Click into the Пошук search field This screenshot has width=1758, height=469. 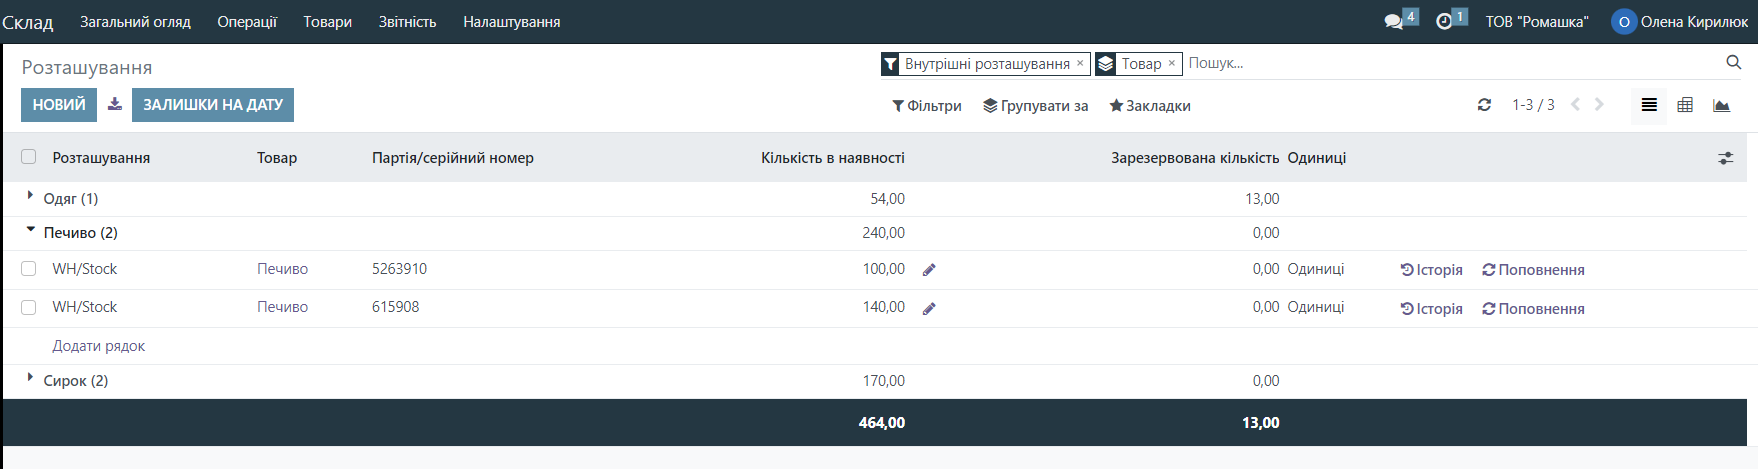(x=1450, y=63)
